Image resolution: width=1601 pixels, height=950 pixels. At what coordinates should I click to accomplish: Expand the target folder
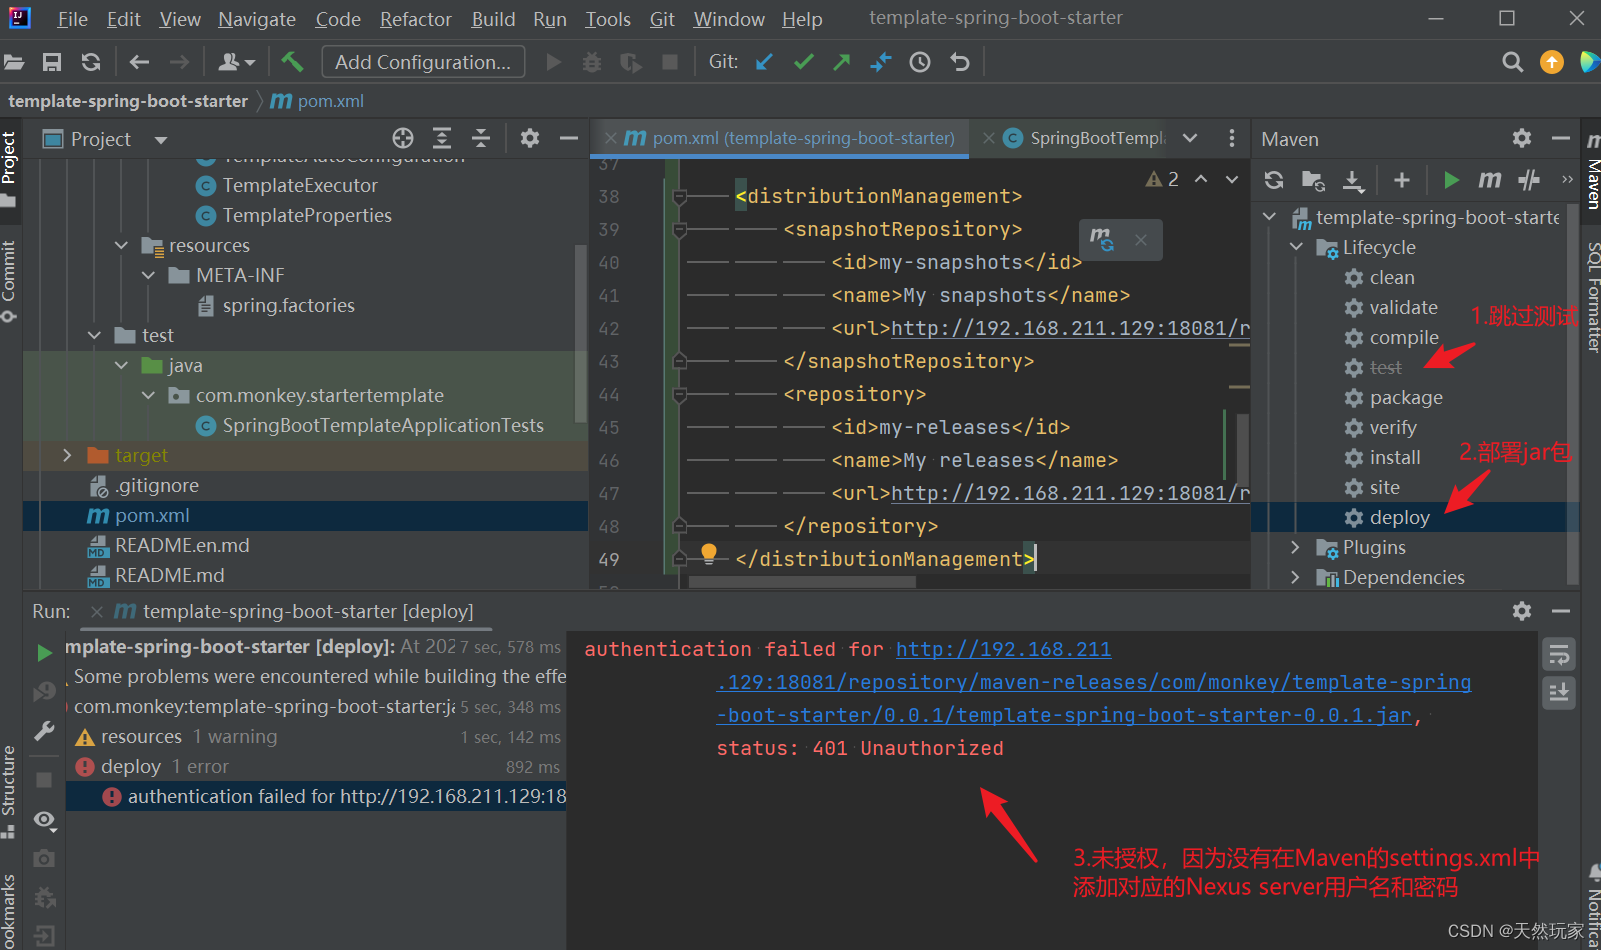click(x=68, y=455)
